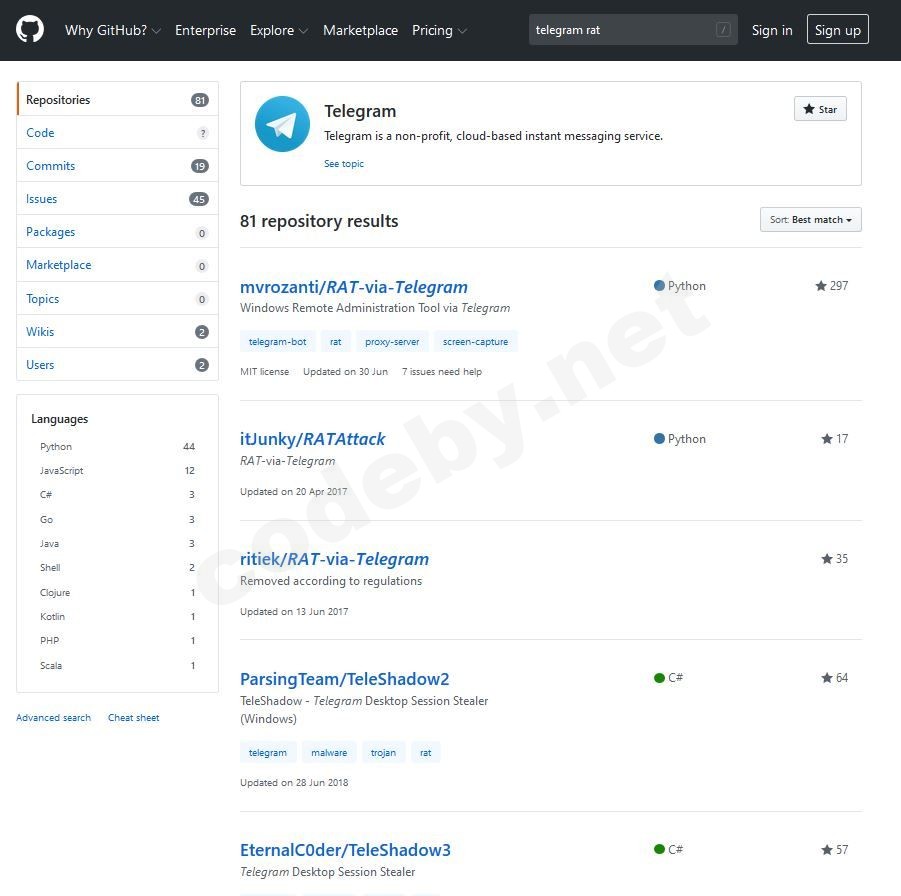Click MIT license text under RAT-via-Telegram
Image resolution: width=901 pixels, height=896 pixels.
[x=264, y=372]
